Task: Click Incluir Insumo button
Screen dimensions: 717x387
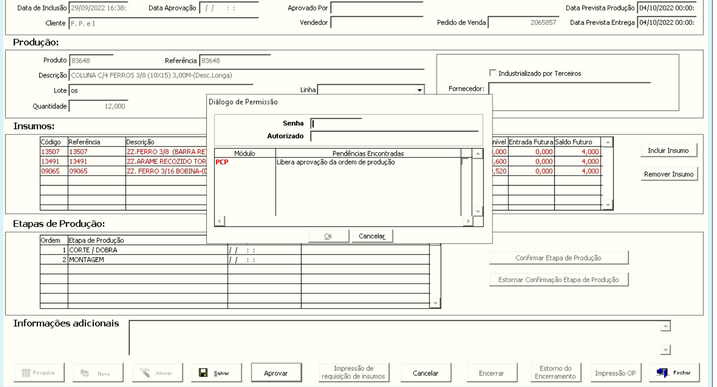Action: tap(668, 150)
